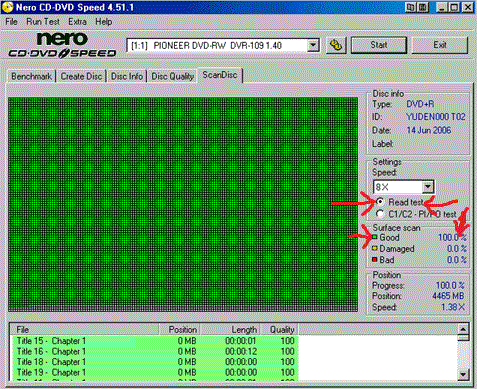The width and height of the screenshot is (477, 389).
Task: Open the Help menu
Action: click(x=104, y=22)
